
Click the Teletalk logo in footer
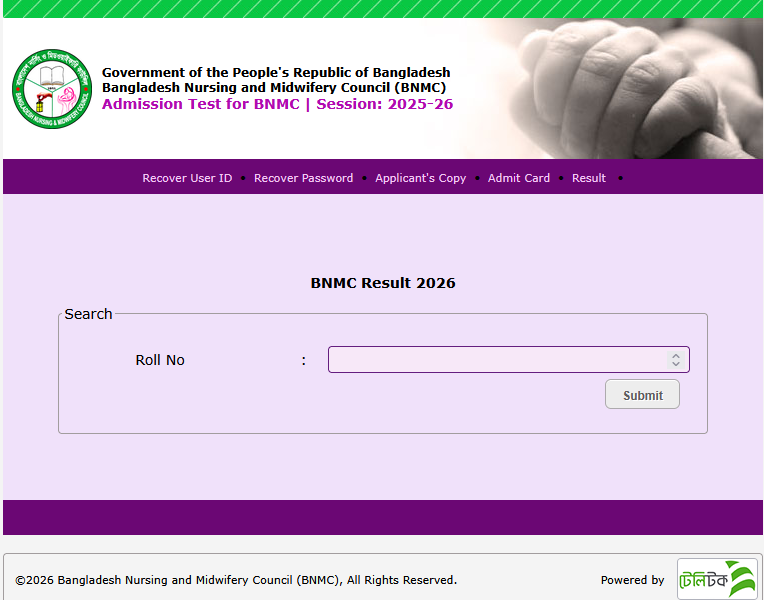(717, 579)
